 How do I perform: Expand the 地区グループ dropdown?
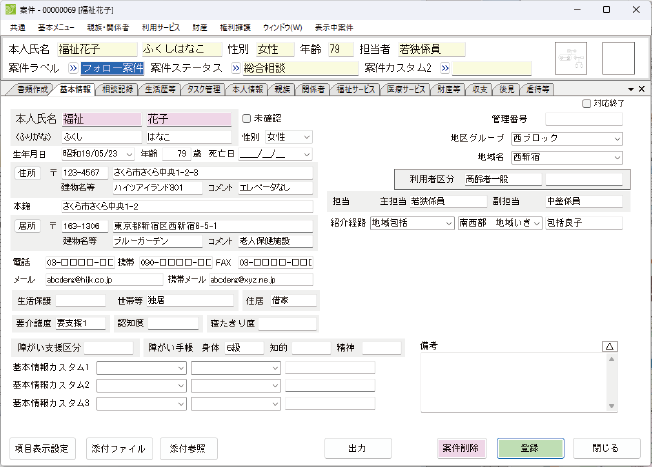point(566,138)
